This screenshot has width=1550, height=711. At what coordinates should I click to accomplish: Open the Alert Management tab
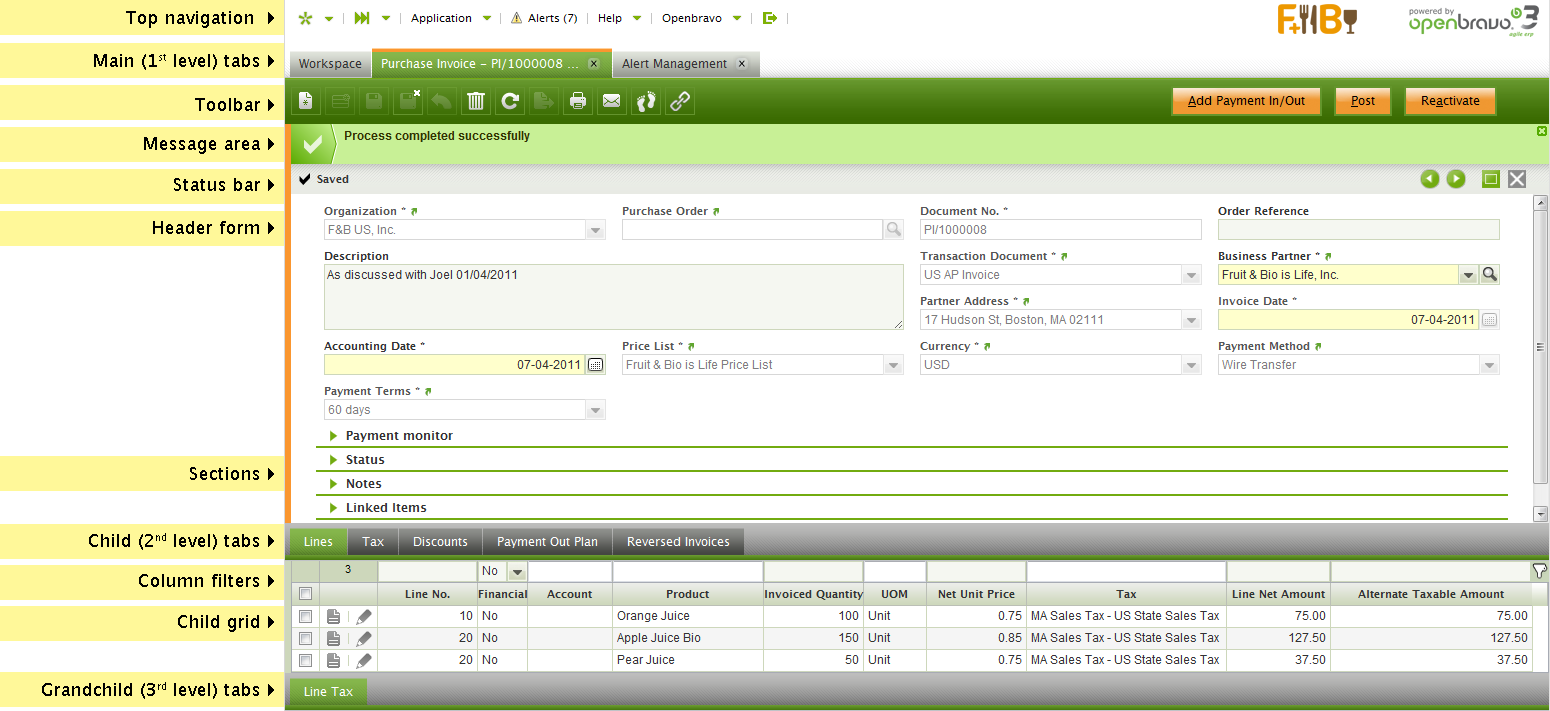674,64
